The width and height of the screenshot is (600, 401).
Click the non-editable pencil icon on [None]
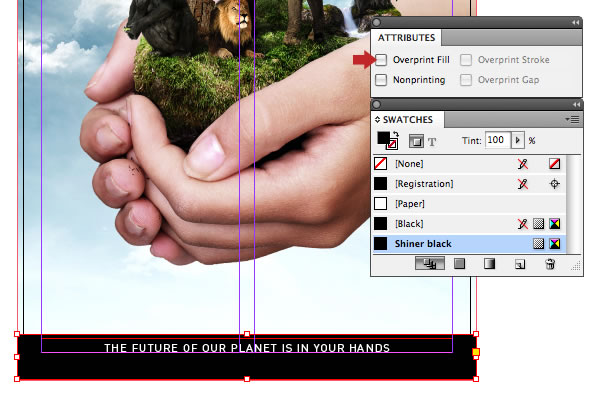tap(523, 164)
